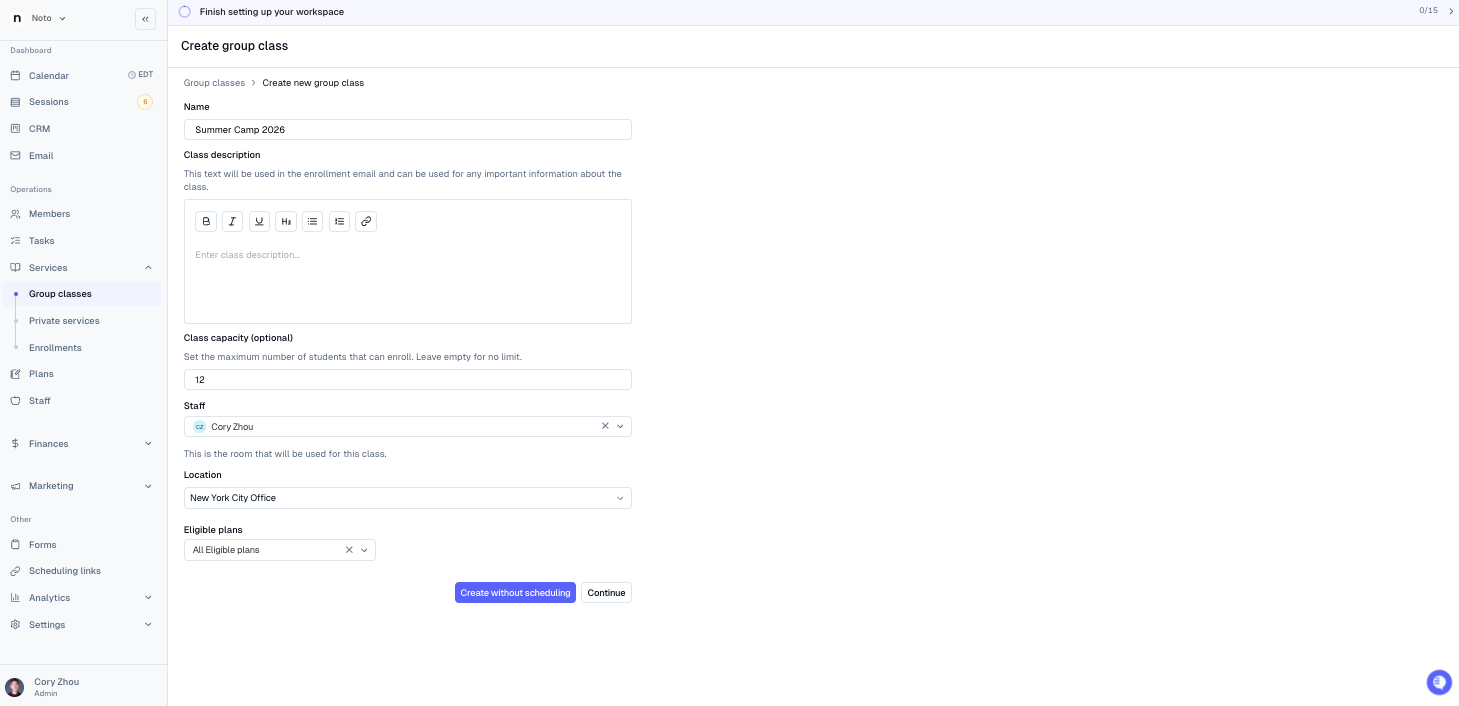Click the Staff shield icon
The image size is (1459, 706).
[15, 401]
